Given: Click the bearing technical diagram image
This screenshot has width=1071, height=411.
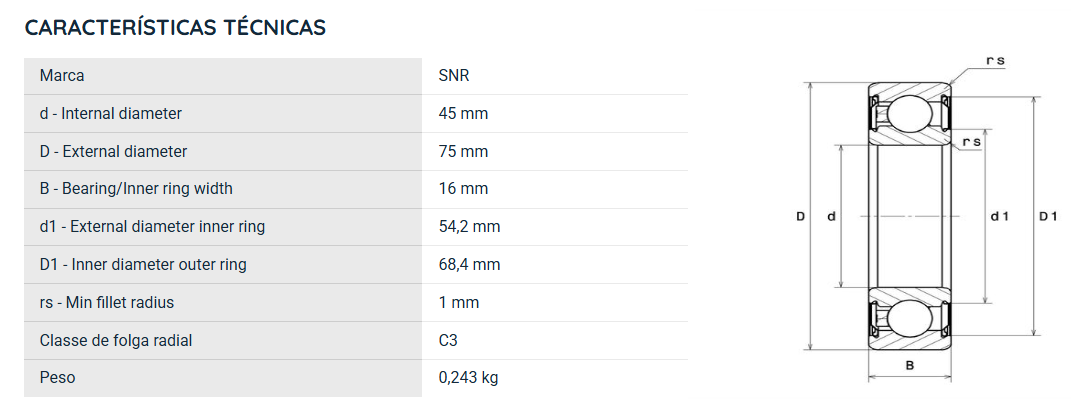Looking at the screenshot, I should [x=926, y=218].
